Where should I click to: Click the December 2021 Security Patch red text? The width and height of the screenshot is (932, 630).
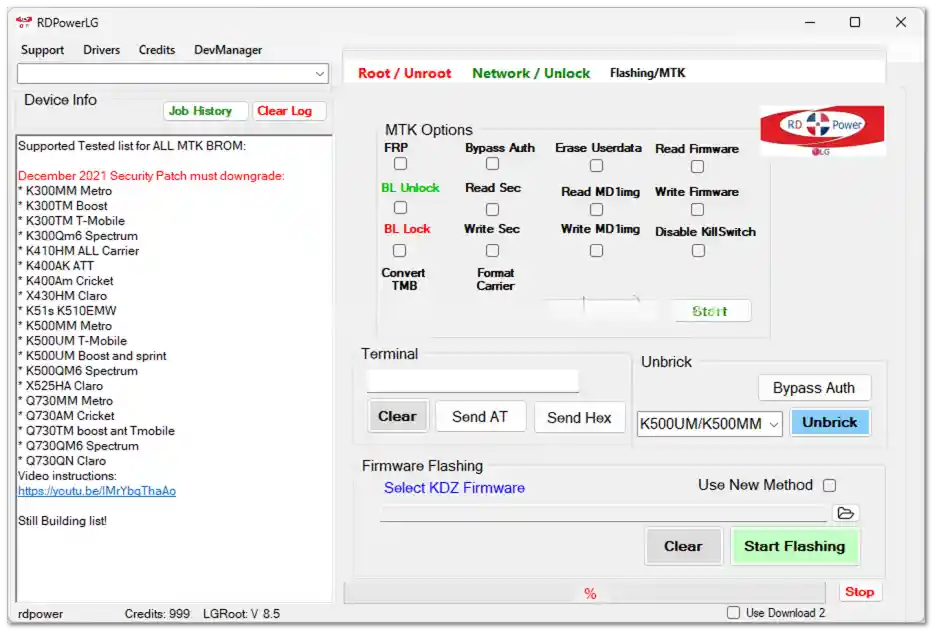(x=151, y=176)
